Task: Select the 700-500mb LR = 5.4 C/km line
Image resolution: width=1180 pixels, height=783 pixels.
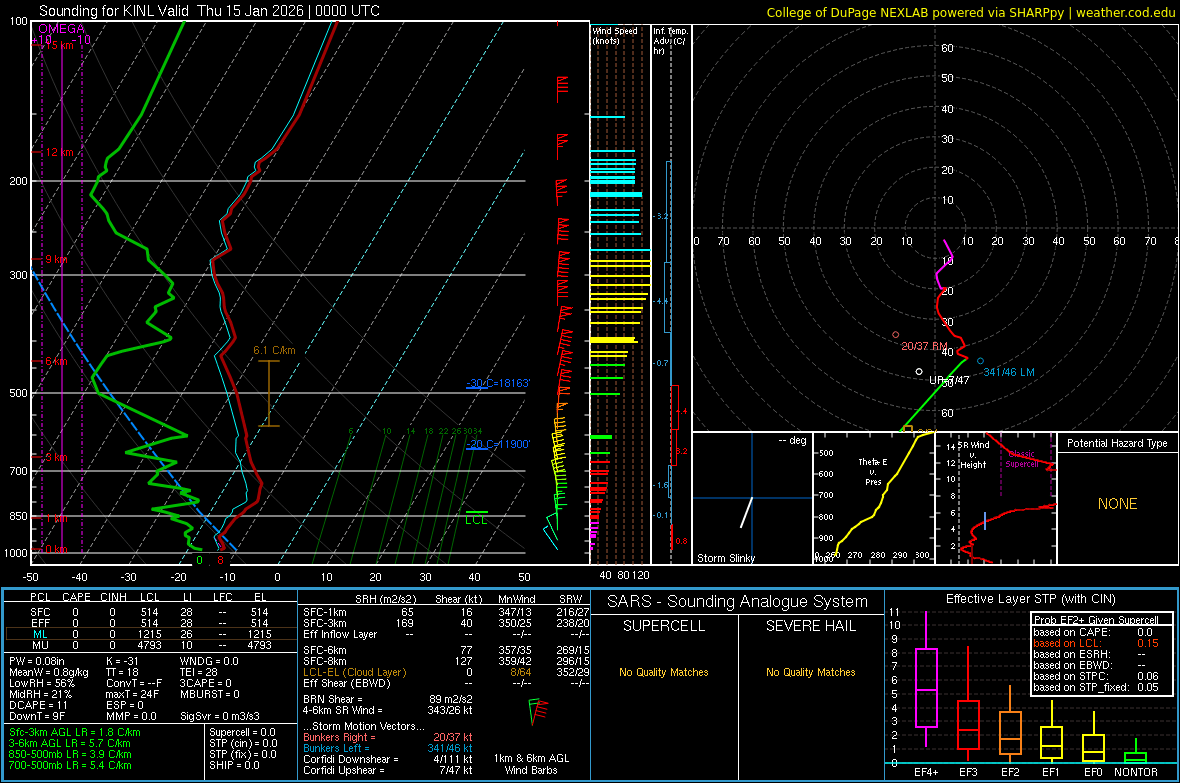Action: [x=70, y=765]
